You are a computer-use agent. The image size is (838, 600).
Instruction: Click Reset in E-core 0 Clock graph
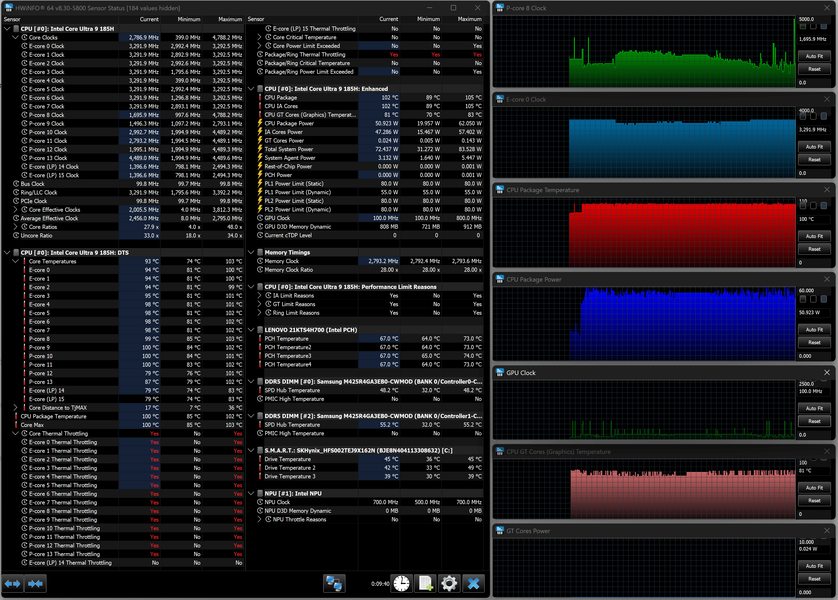(814, 160)
